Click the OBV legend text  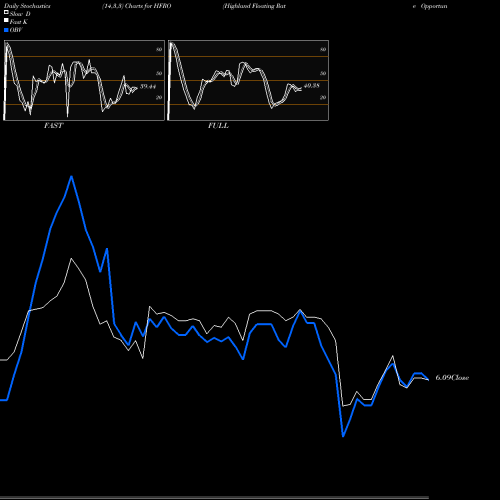(16, 30)
